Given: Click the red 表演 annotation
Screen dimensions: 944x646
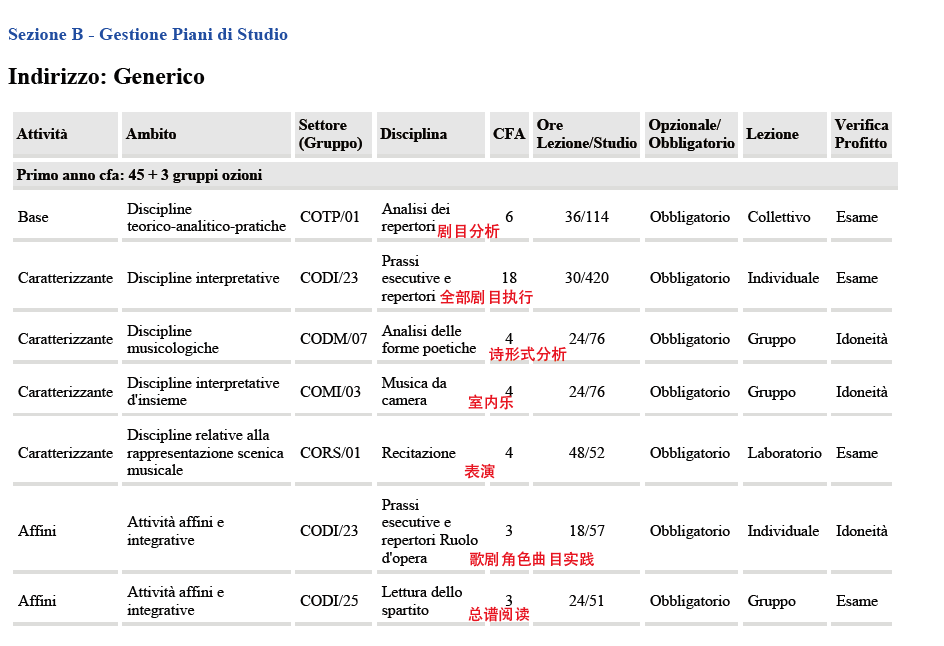Looking at the screenshot, I should pyautogui.click(x=479, y=471).
